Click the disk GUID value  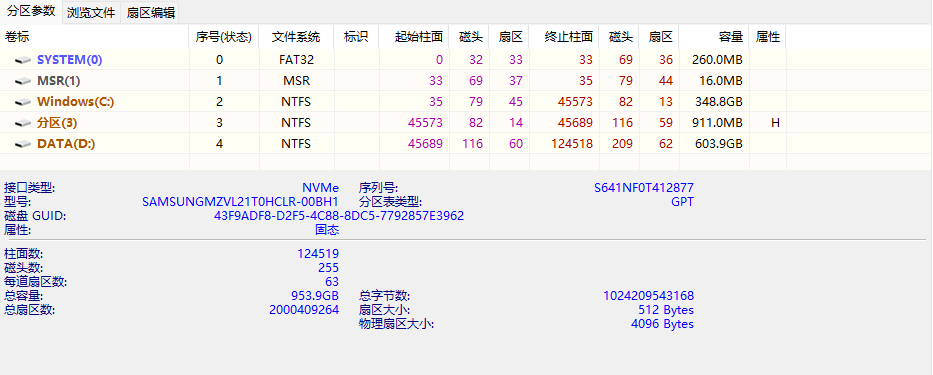339,215
